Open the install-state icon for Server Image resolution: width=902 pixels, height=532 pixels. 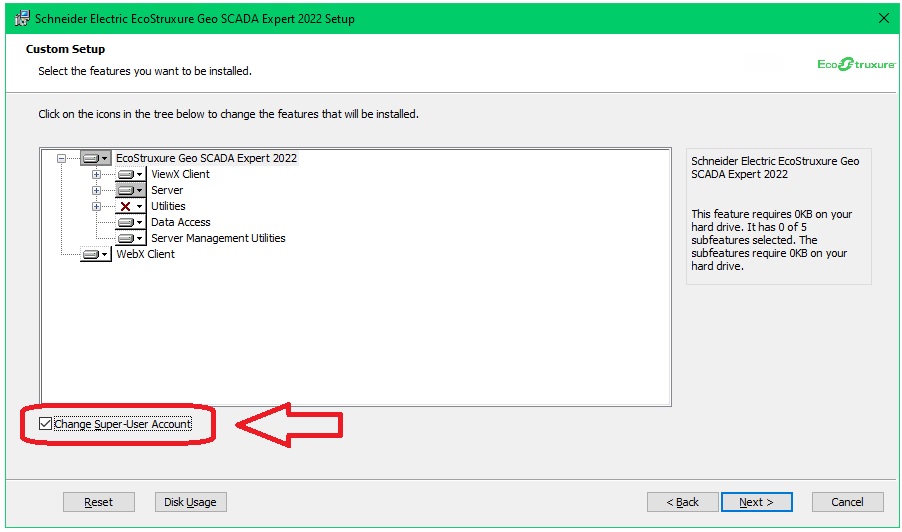pyautogui.click(x=131, y=190)
